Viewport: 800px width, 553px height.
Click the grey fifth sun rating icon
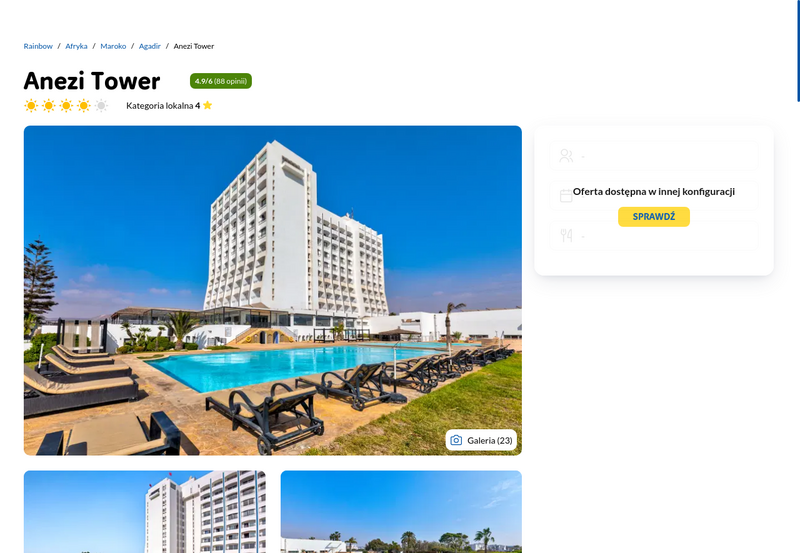pos(101,106)
